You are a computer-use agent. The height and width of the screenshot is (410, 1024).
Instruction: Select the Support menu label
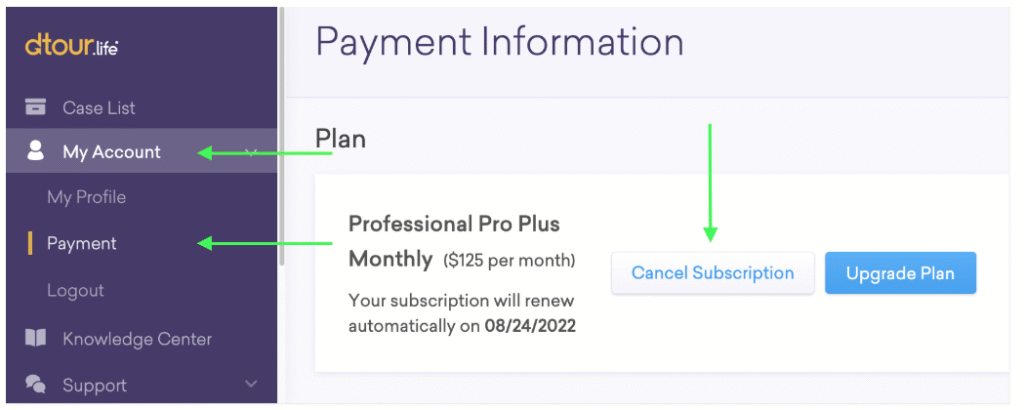click(94, 385)
